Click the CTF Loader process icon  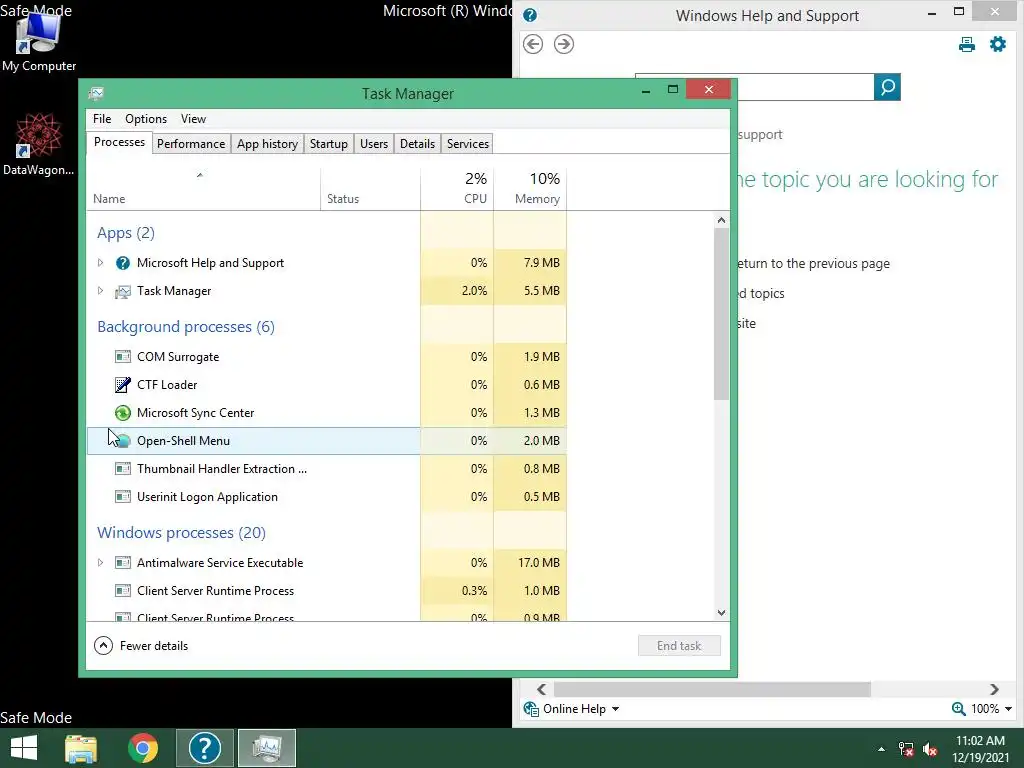coord(123,385)
